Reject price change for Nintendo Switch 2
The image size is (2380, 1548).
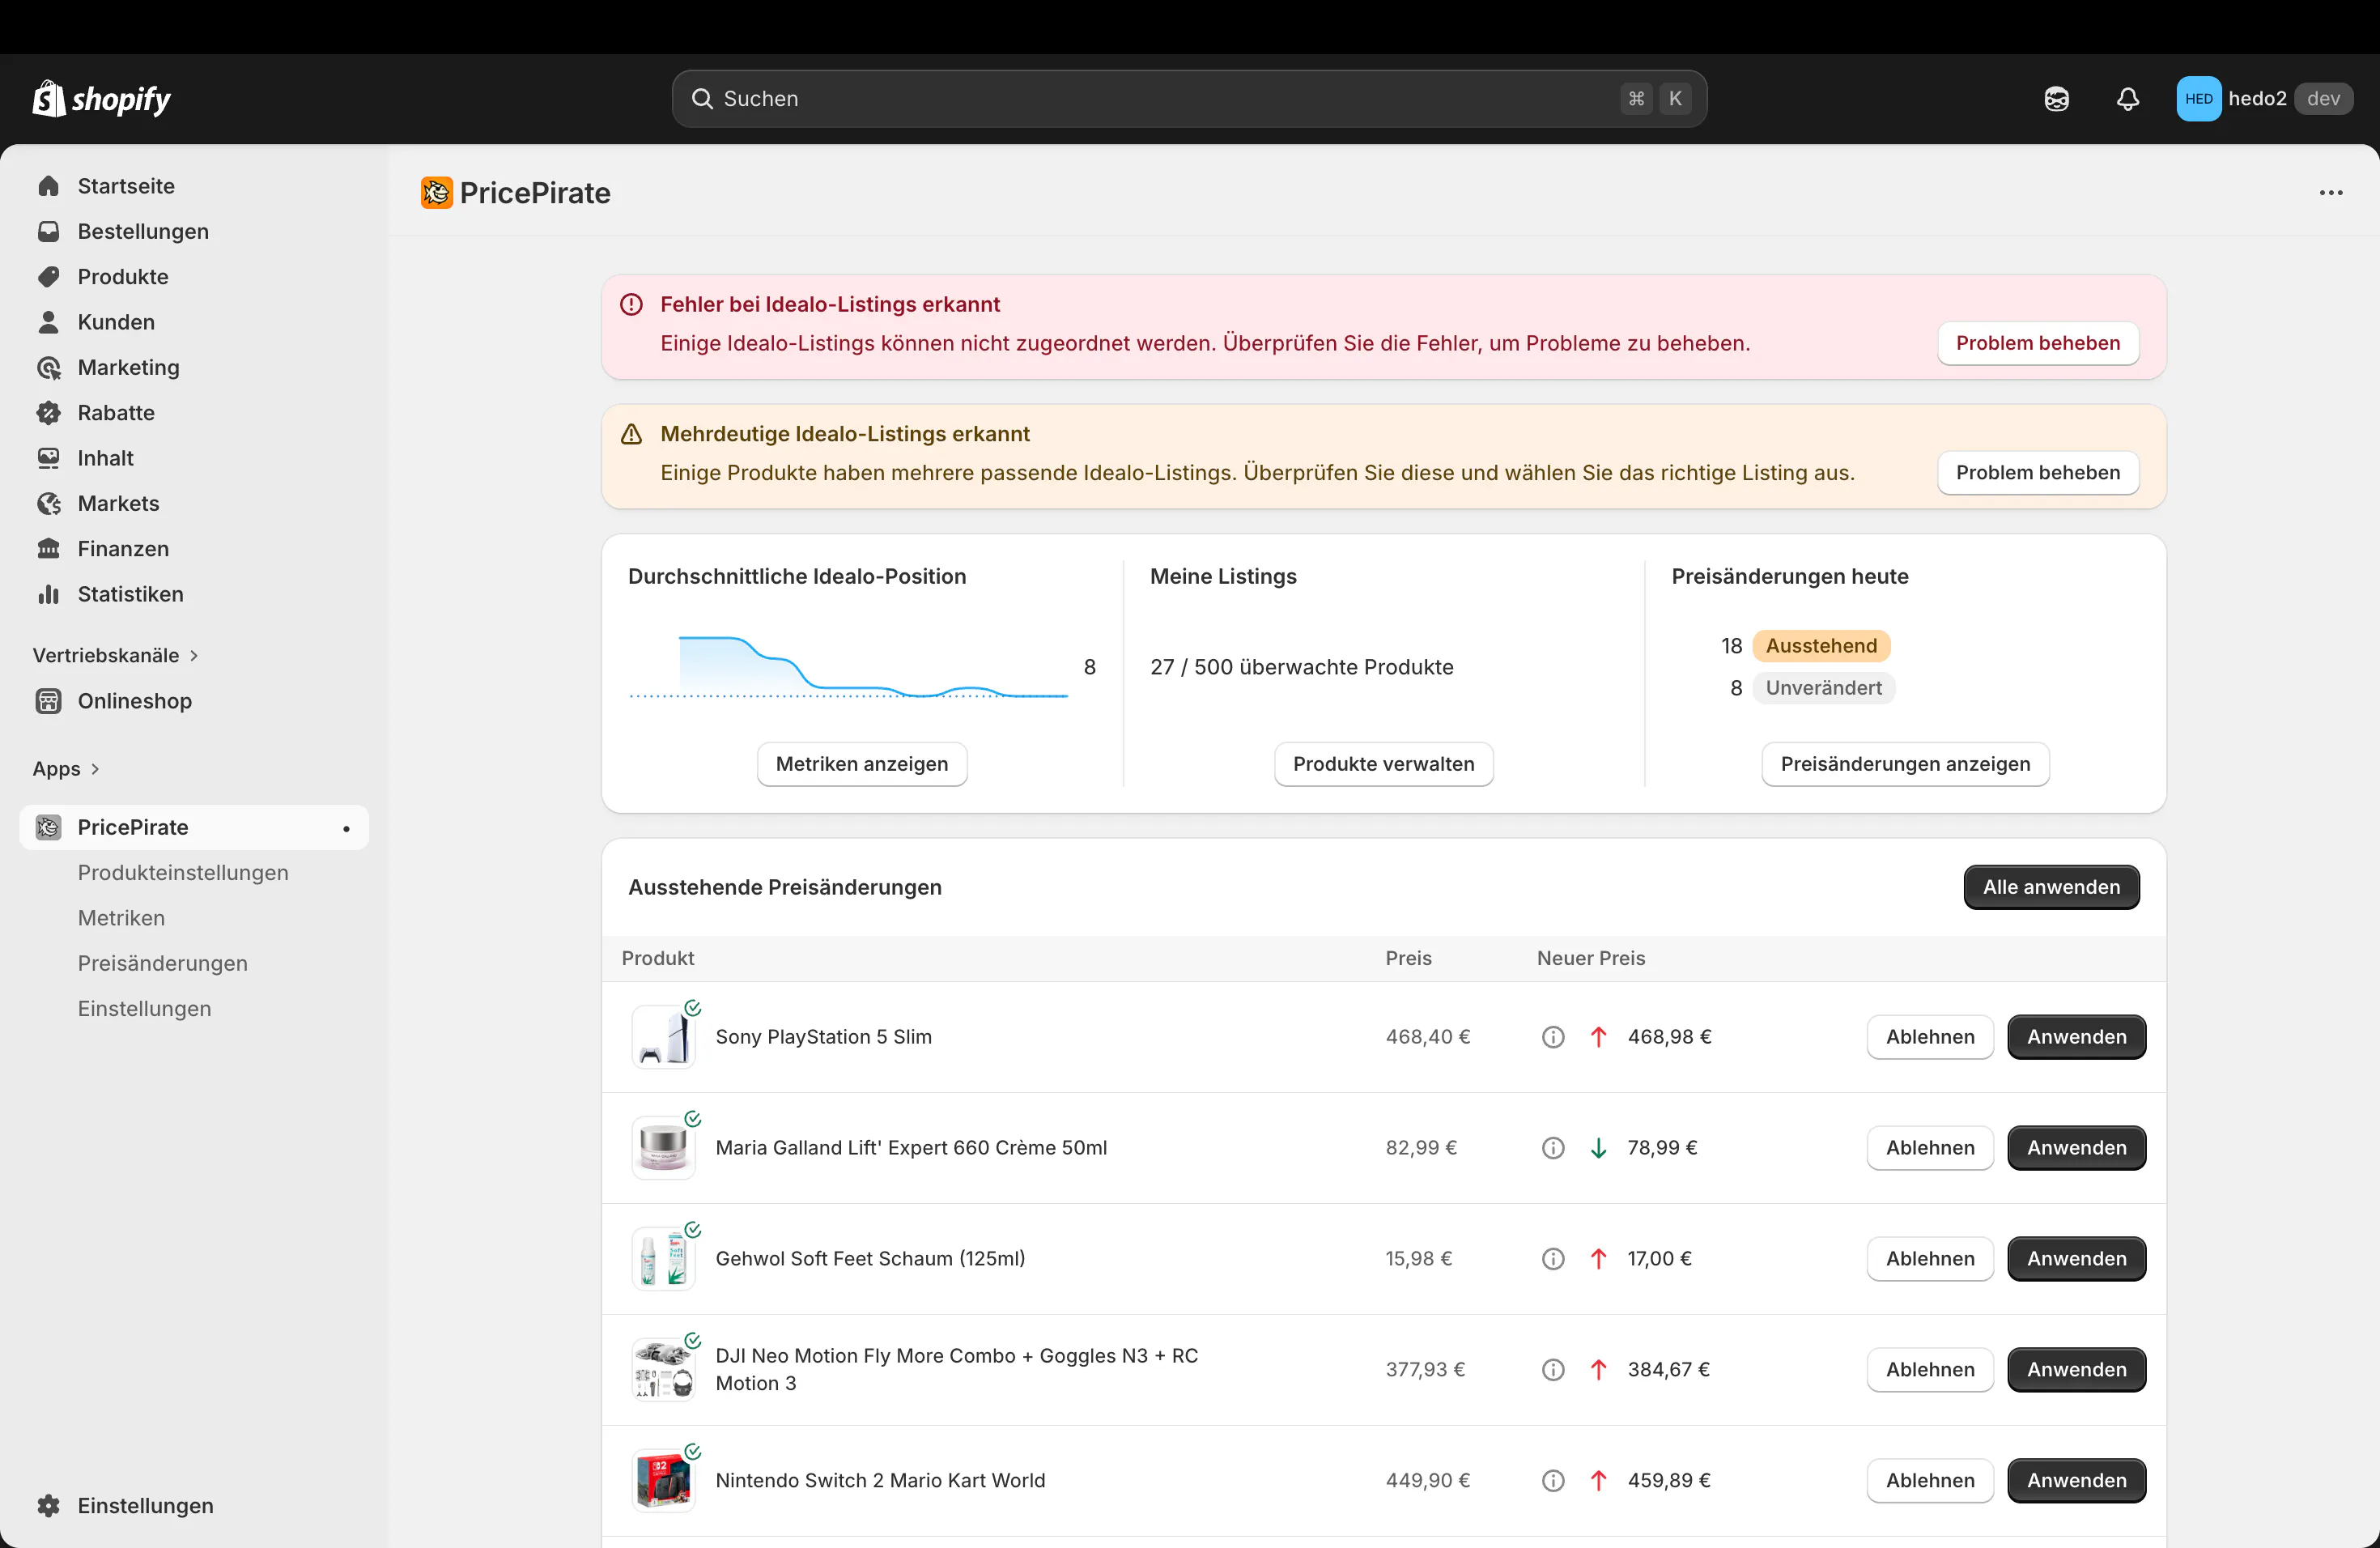tap(1931, 1481)
